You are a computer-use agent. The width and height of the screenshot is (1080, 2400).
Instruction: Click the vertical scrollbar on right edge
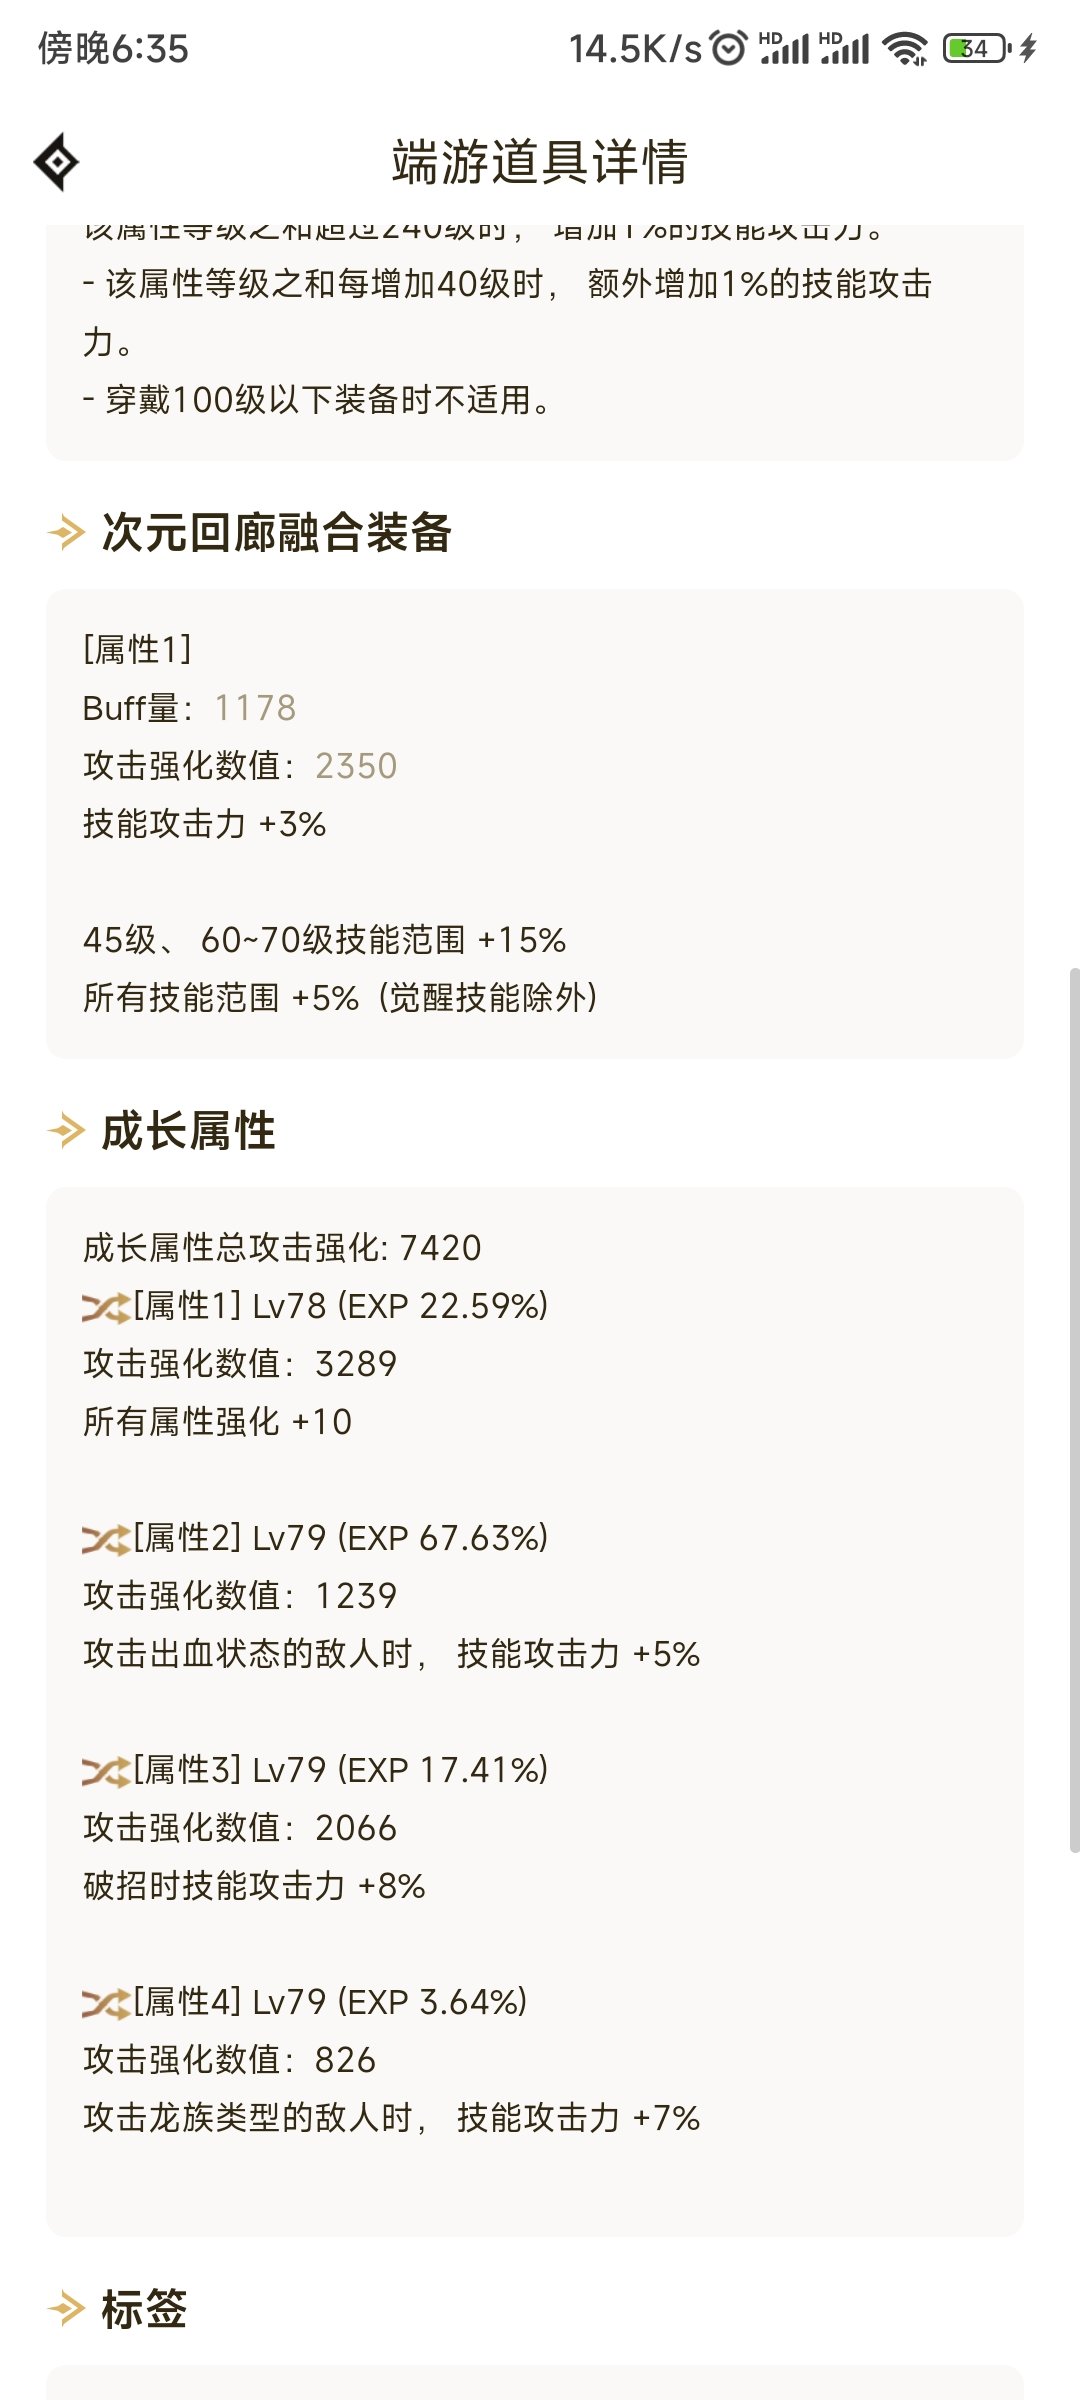coord(1074,1410)
